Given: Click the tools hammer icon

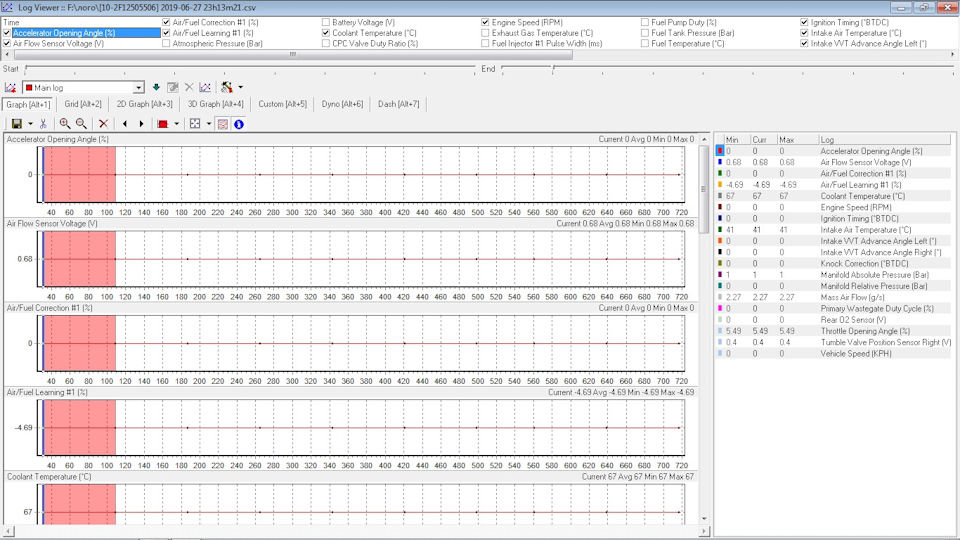Looking at the screenshot, I should pyautogui.click(x=227, y=88).
